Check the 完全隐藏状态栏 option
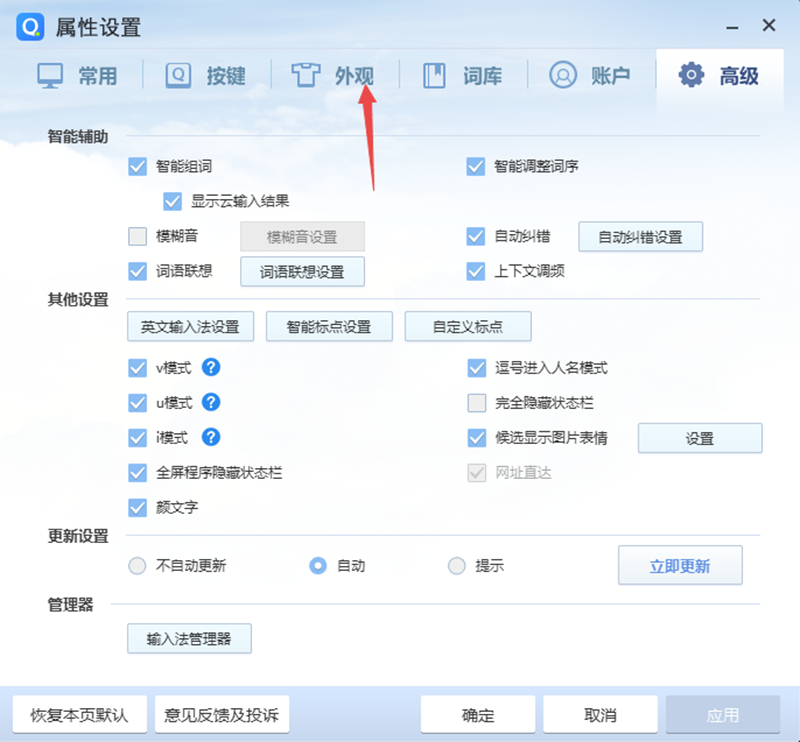 [476, 403]
